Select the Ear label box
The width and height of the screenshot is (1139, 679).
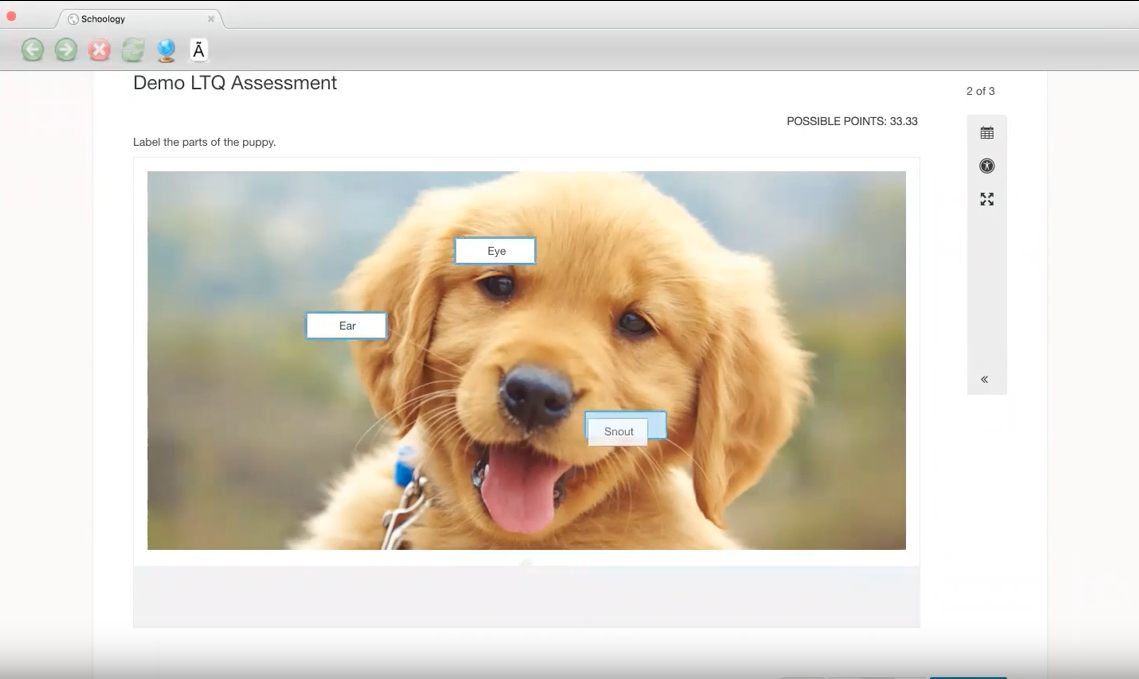point(346,326)
